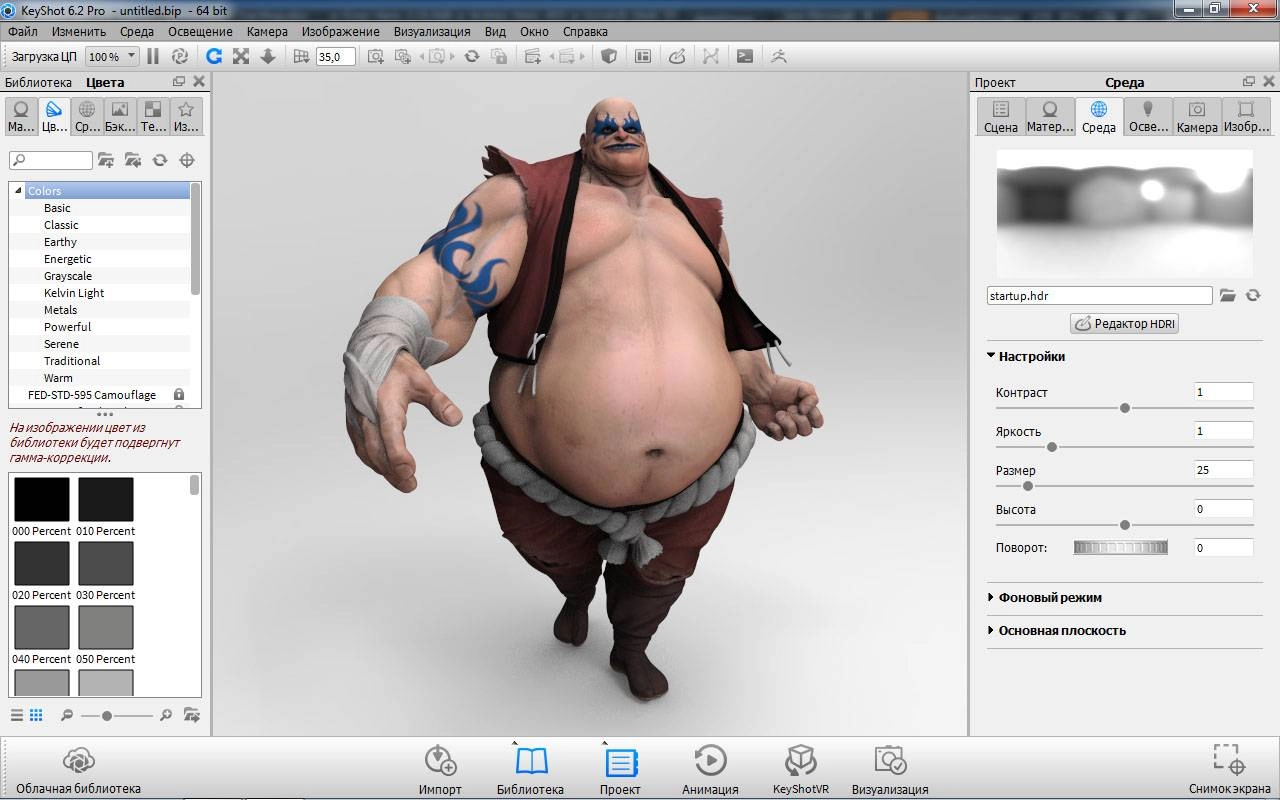Click the downward arrow toolbar icon
The image size is (1280, 800).
tap(268, 57)
